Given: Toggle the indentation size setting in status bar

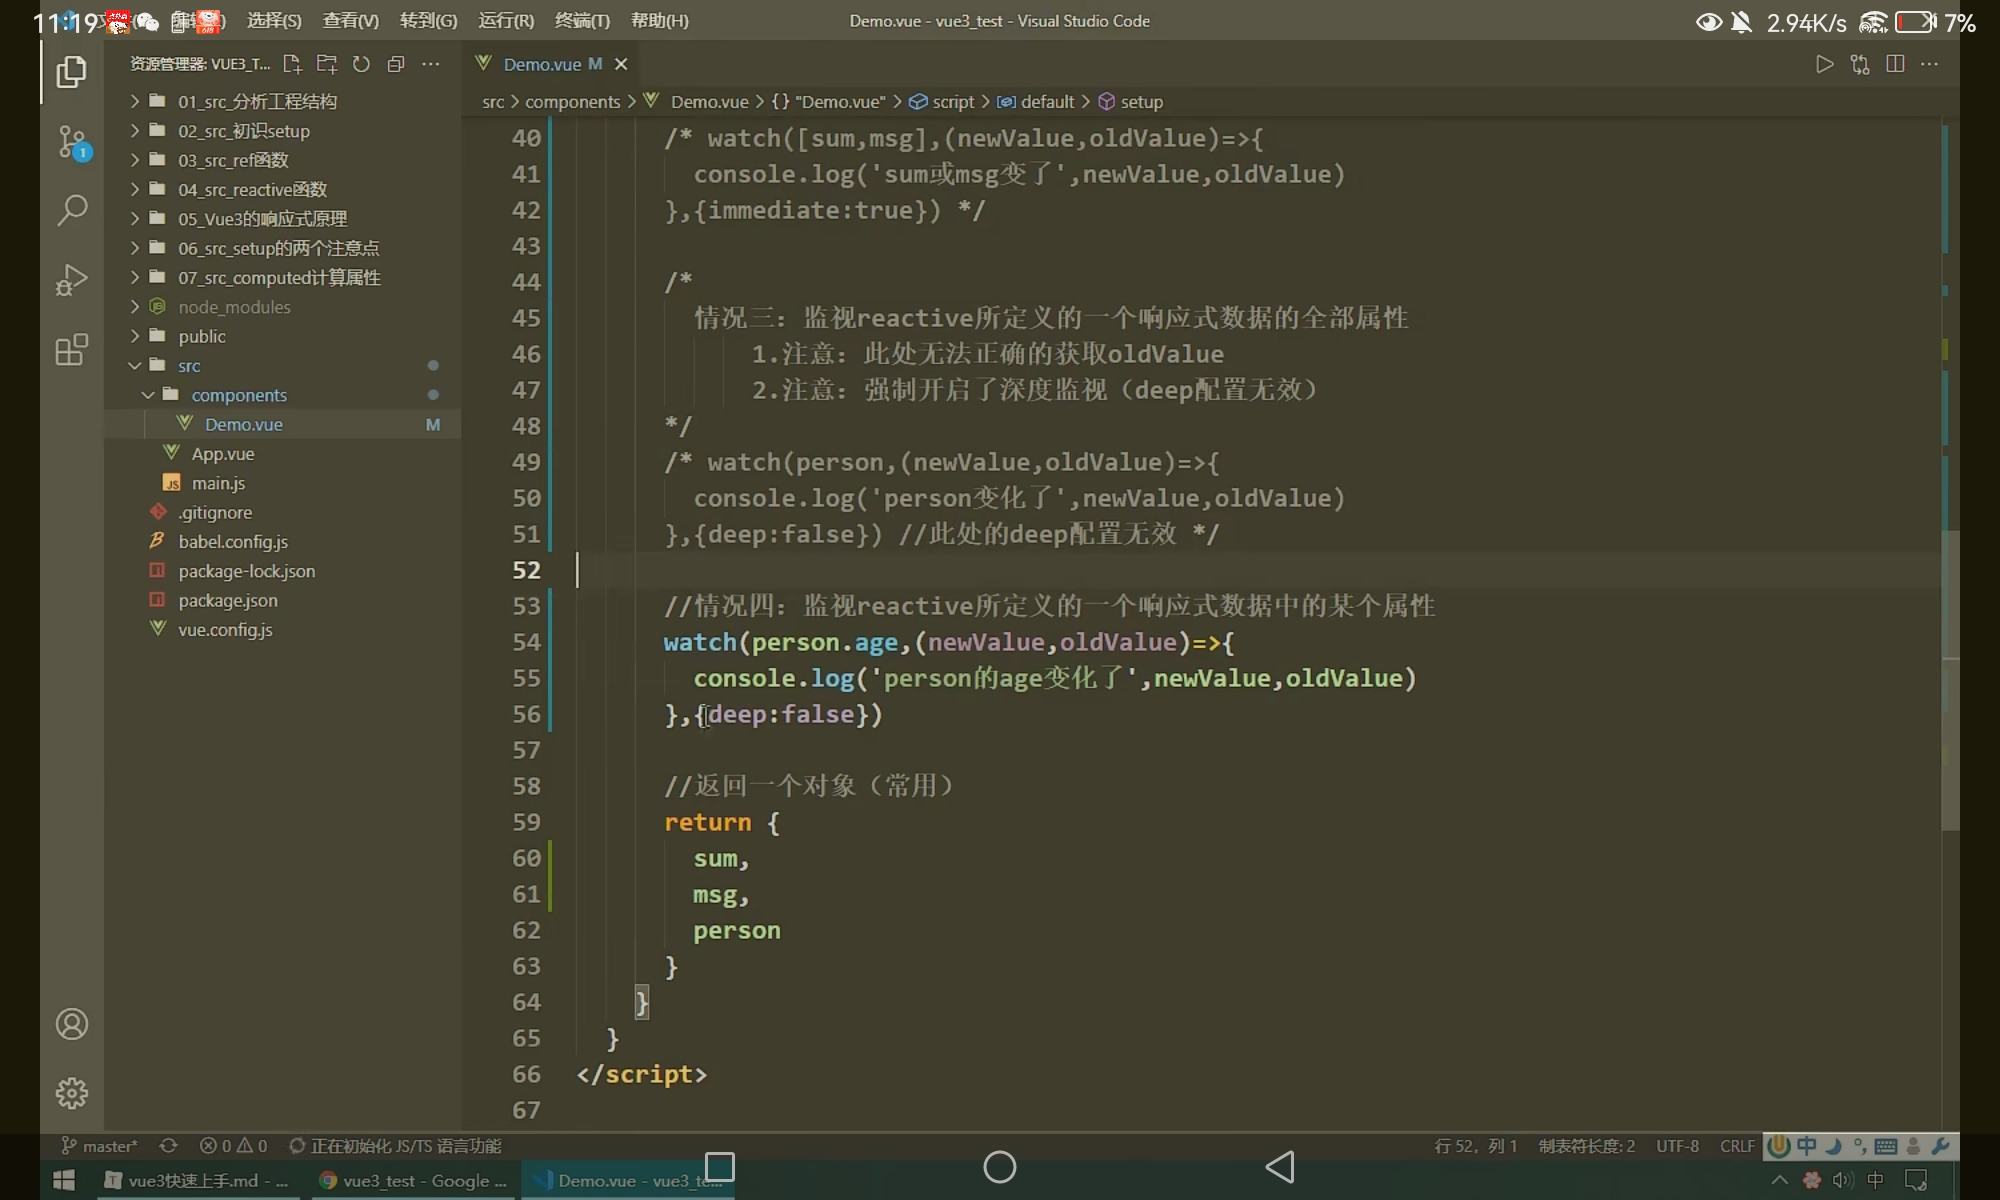Looking at the screenshot, I should point(1586,1146).
